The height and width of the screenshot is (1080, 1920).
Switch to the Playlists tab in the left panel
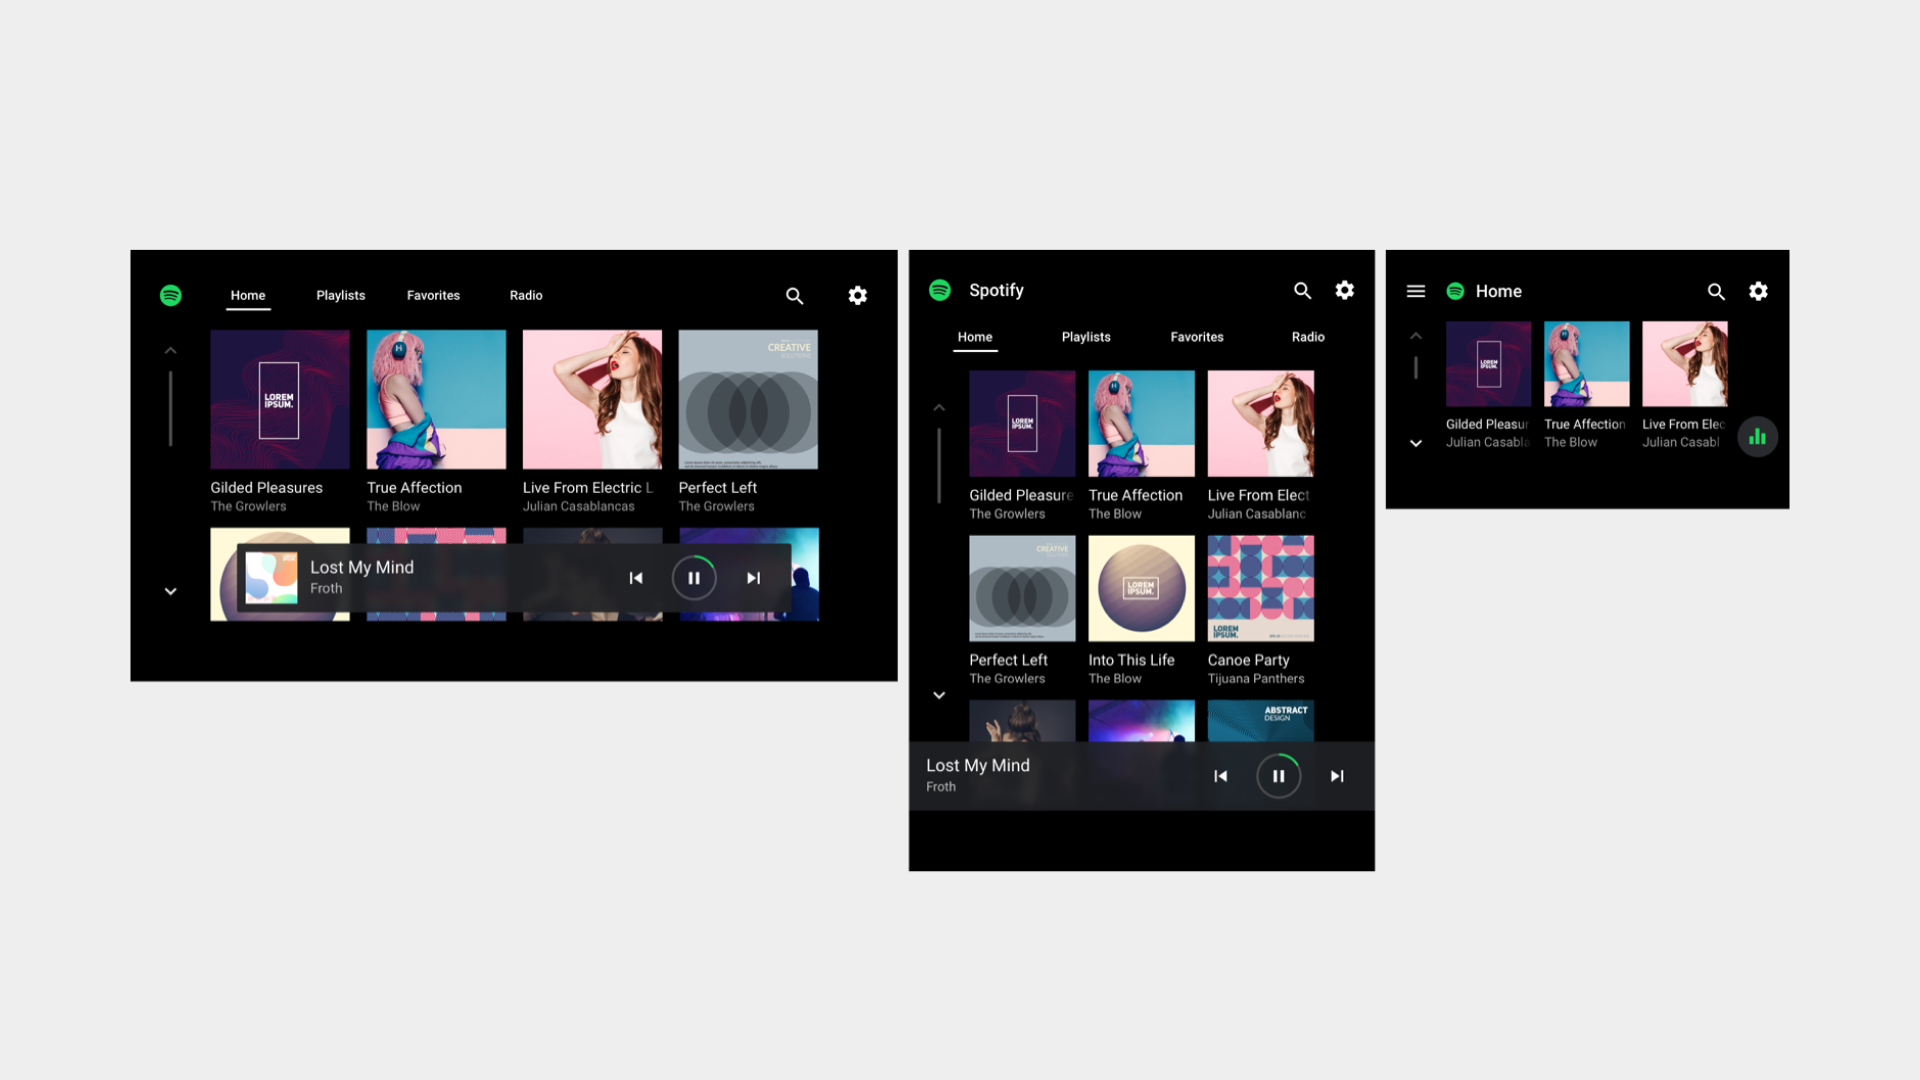(x=340, y=295)
